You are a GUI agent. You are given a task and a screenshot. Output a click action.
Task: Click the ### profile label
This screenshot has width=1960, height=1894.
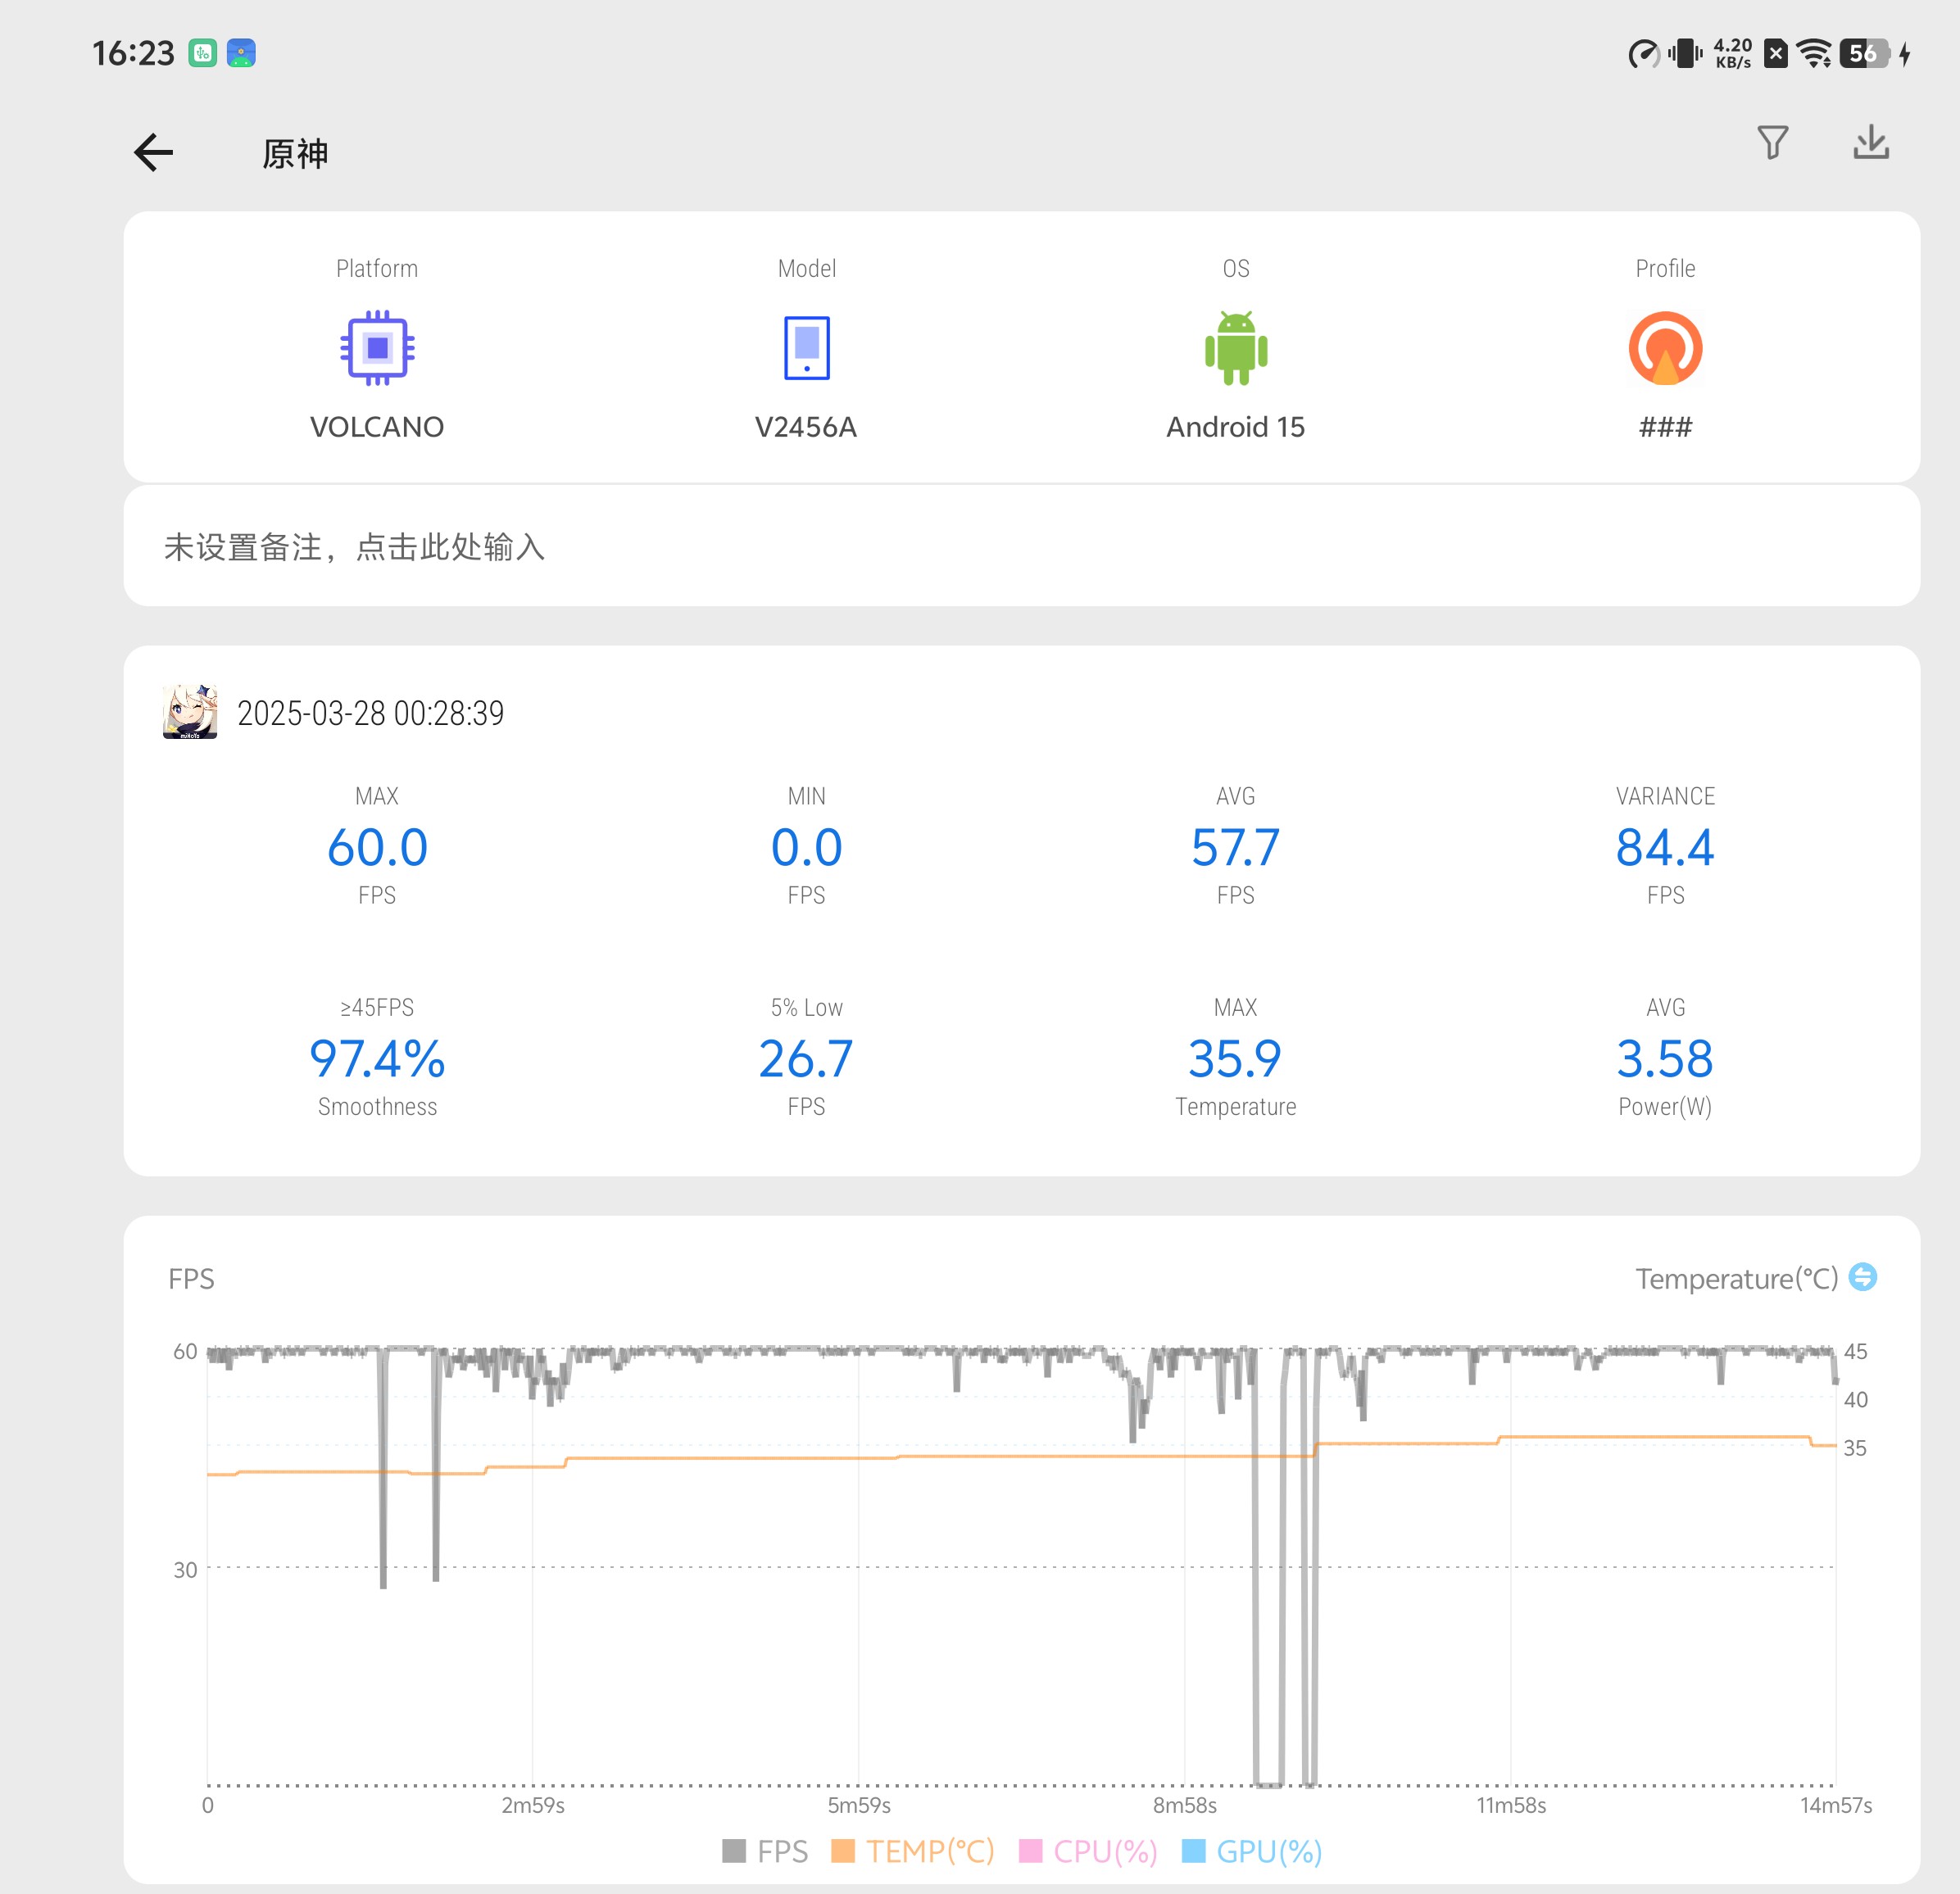point(1665,427)
